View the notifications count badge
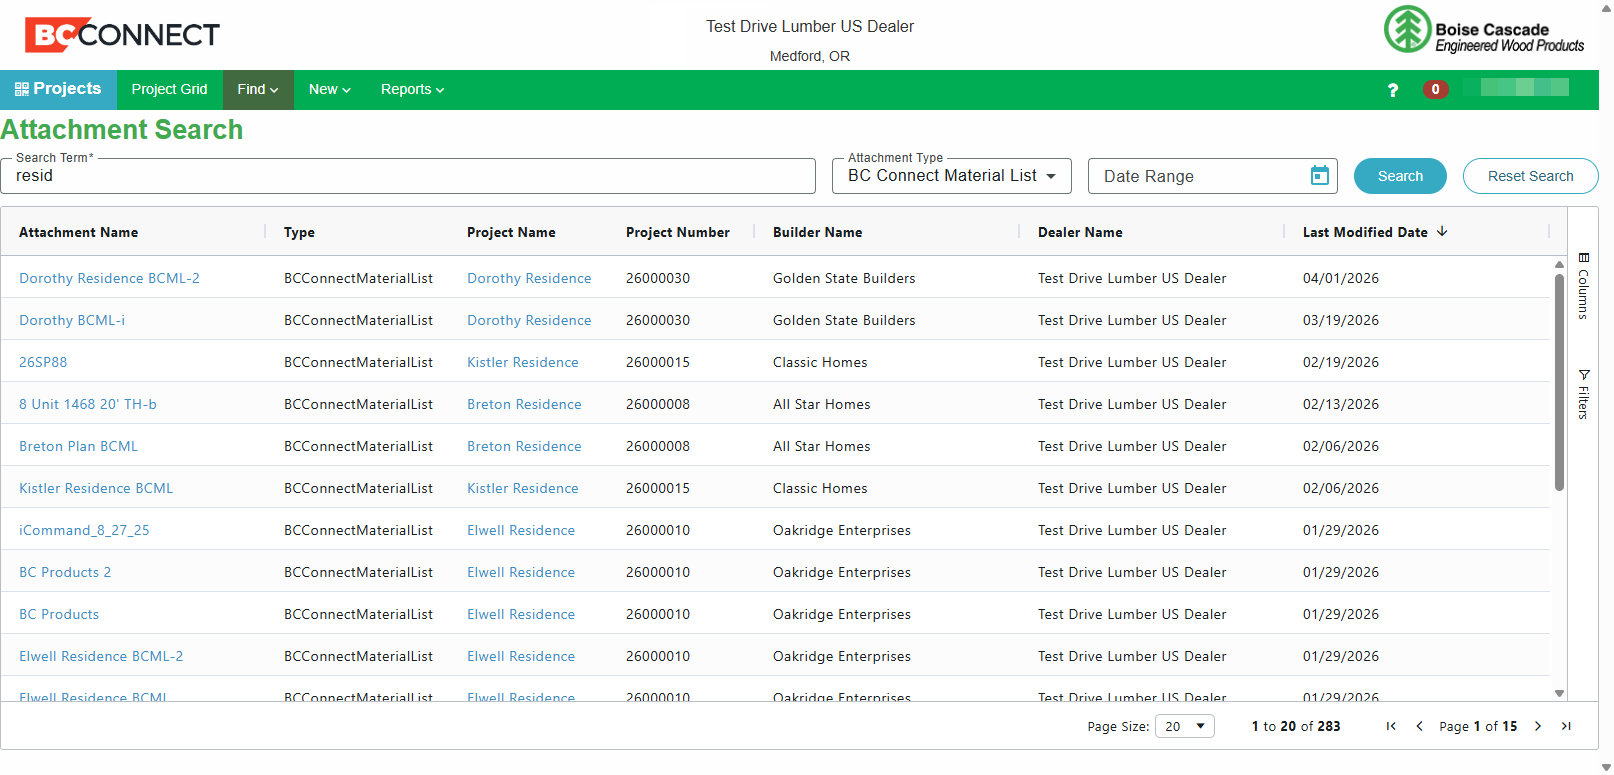 click(x=1435, y=89)
